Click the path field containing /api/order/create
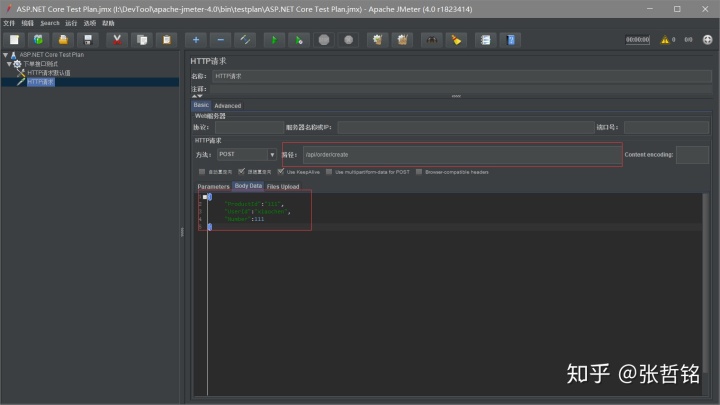The width and height of the screenshot is (720, 405). [x=462, y=155]
